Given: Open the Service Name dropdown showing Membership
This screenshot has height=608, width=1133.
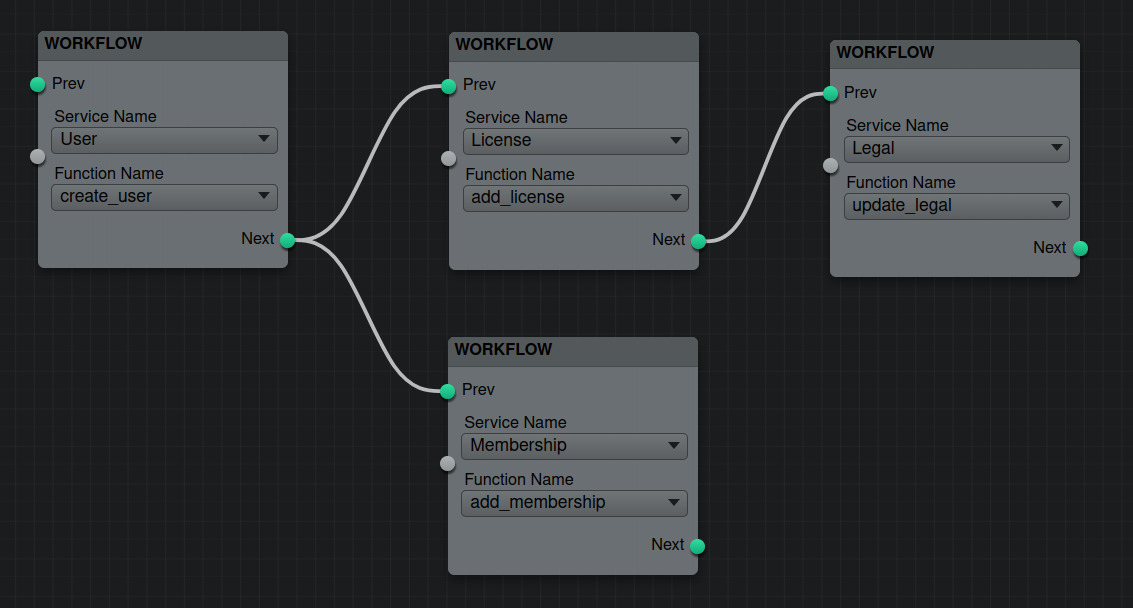Looking at the screenshot, I should click(574, 446).
